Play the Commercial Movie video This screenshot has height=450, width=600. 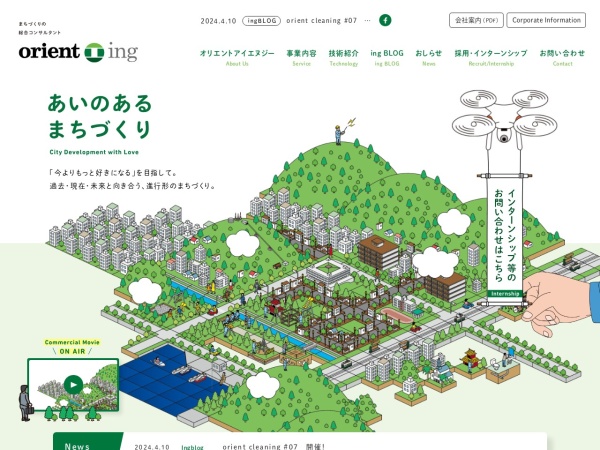[x=73, y=385]
